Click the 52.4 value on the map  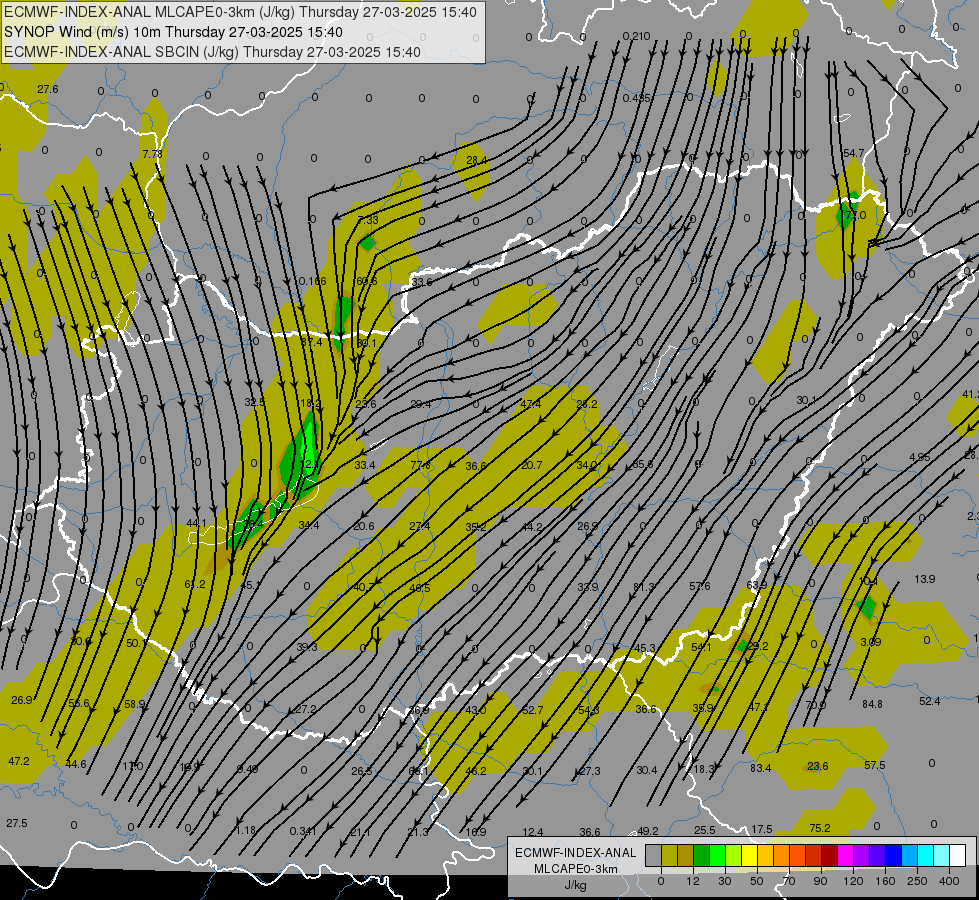pos(930,701)
